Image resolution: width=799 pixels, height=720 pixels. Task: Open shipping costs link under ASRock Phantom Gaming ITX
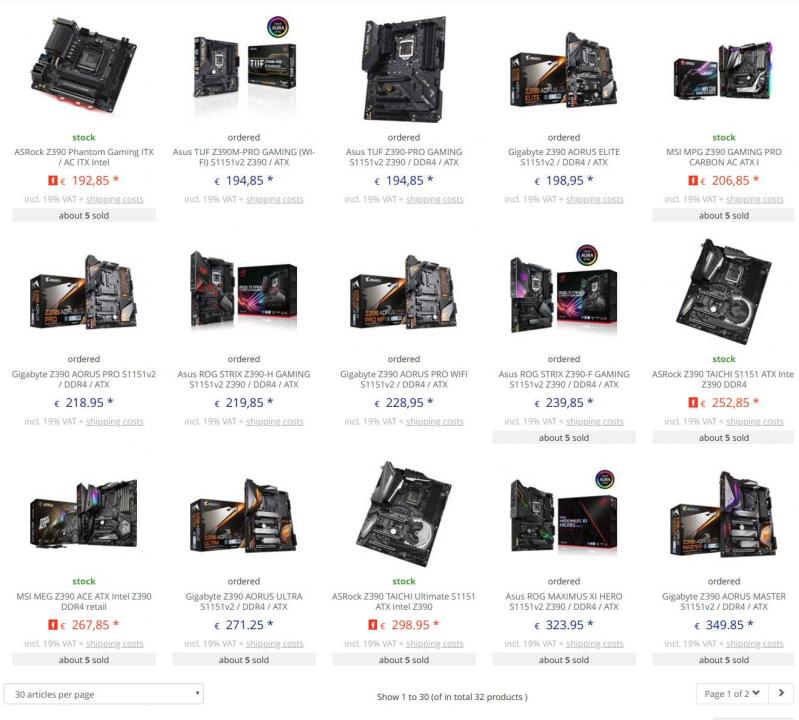point(115,199)
